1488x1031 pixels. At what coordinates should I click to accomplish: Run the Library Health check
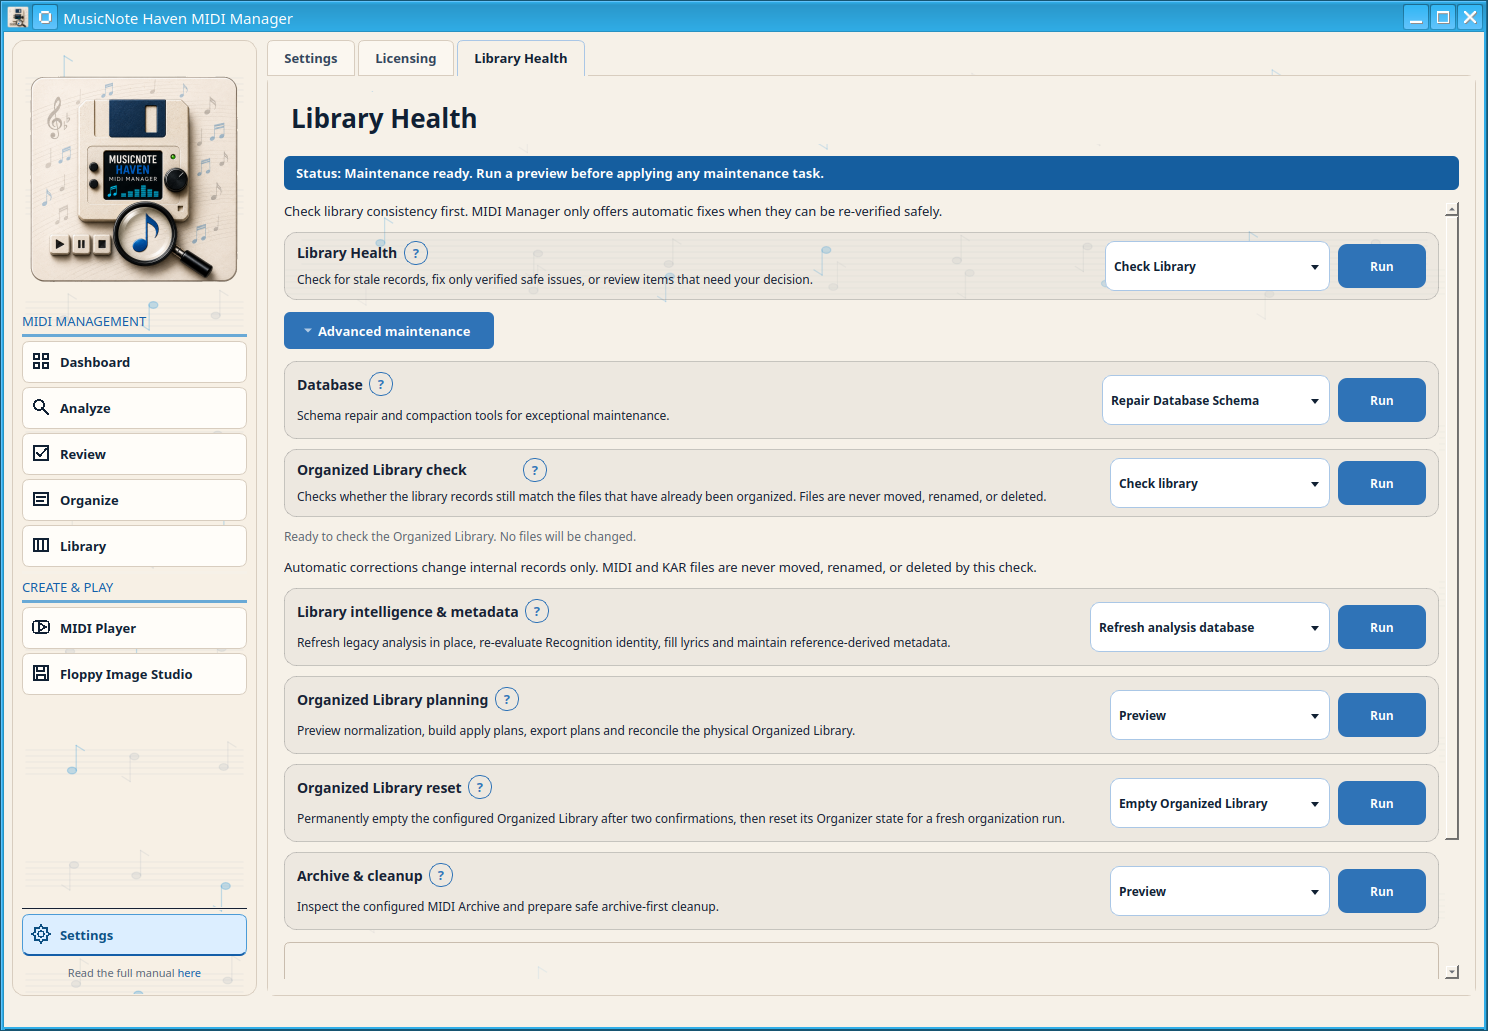click(1382, 266)
